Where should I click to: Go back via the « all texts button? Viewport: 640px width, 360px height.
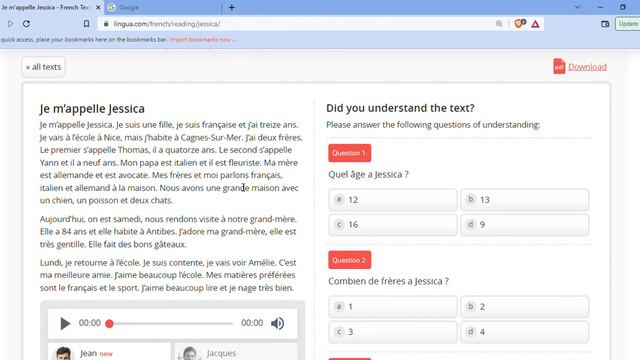(43, 67)
